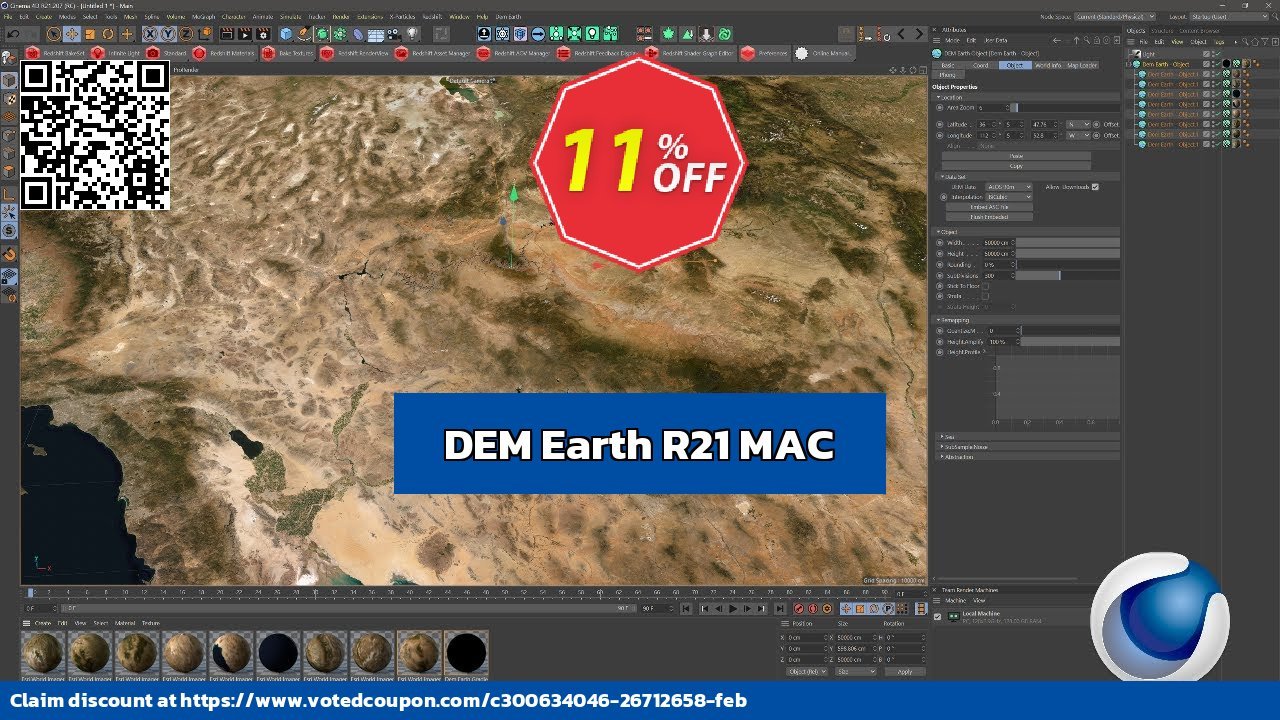Open Redshift Shader Graph Editor

coord(691,53)
